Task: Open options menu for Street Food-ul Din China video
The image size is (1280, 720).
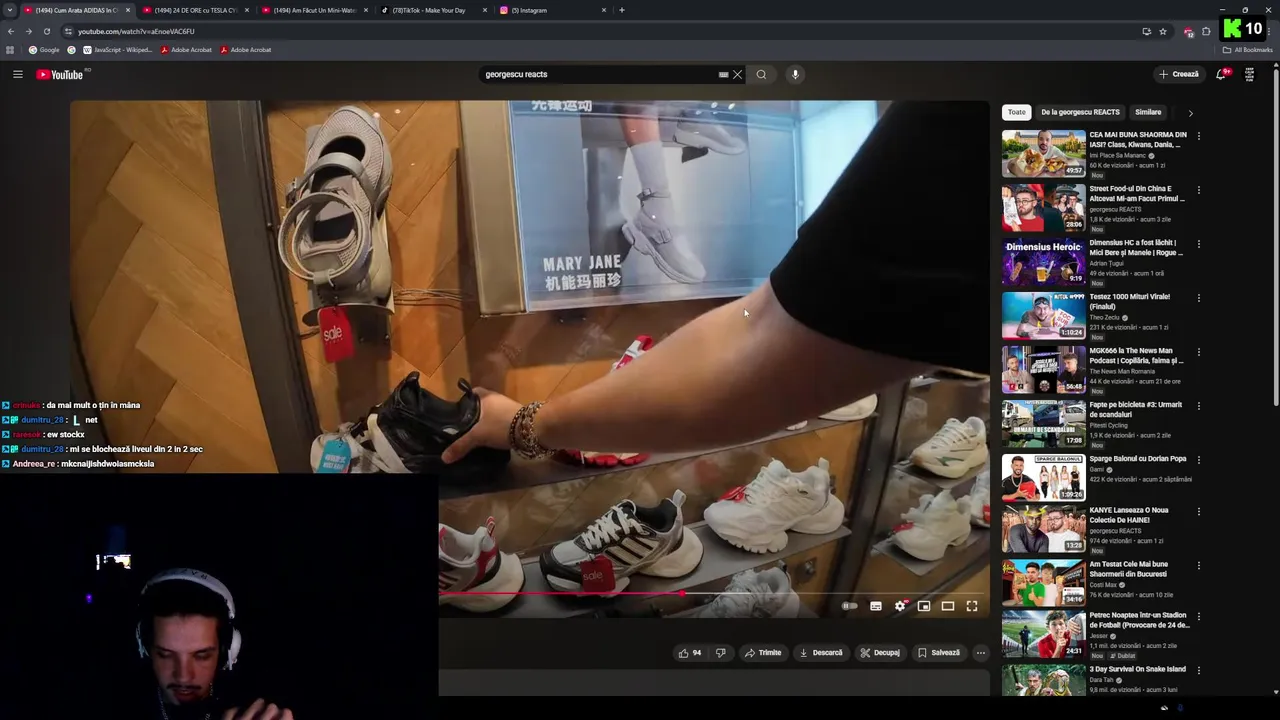Action: point(1198,190)
